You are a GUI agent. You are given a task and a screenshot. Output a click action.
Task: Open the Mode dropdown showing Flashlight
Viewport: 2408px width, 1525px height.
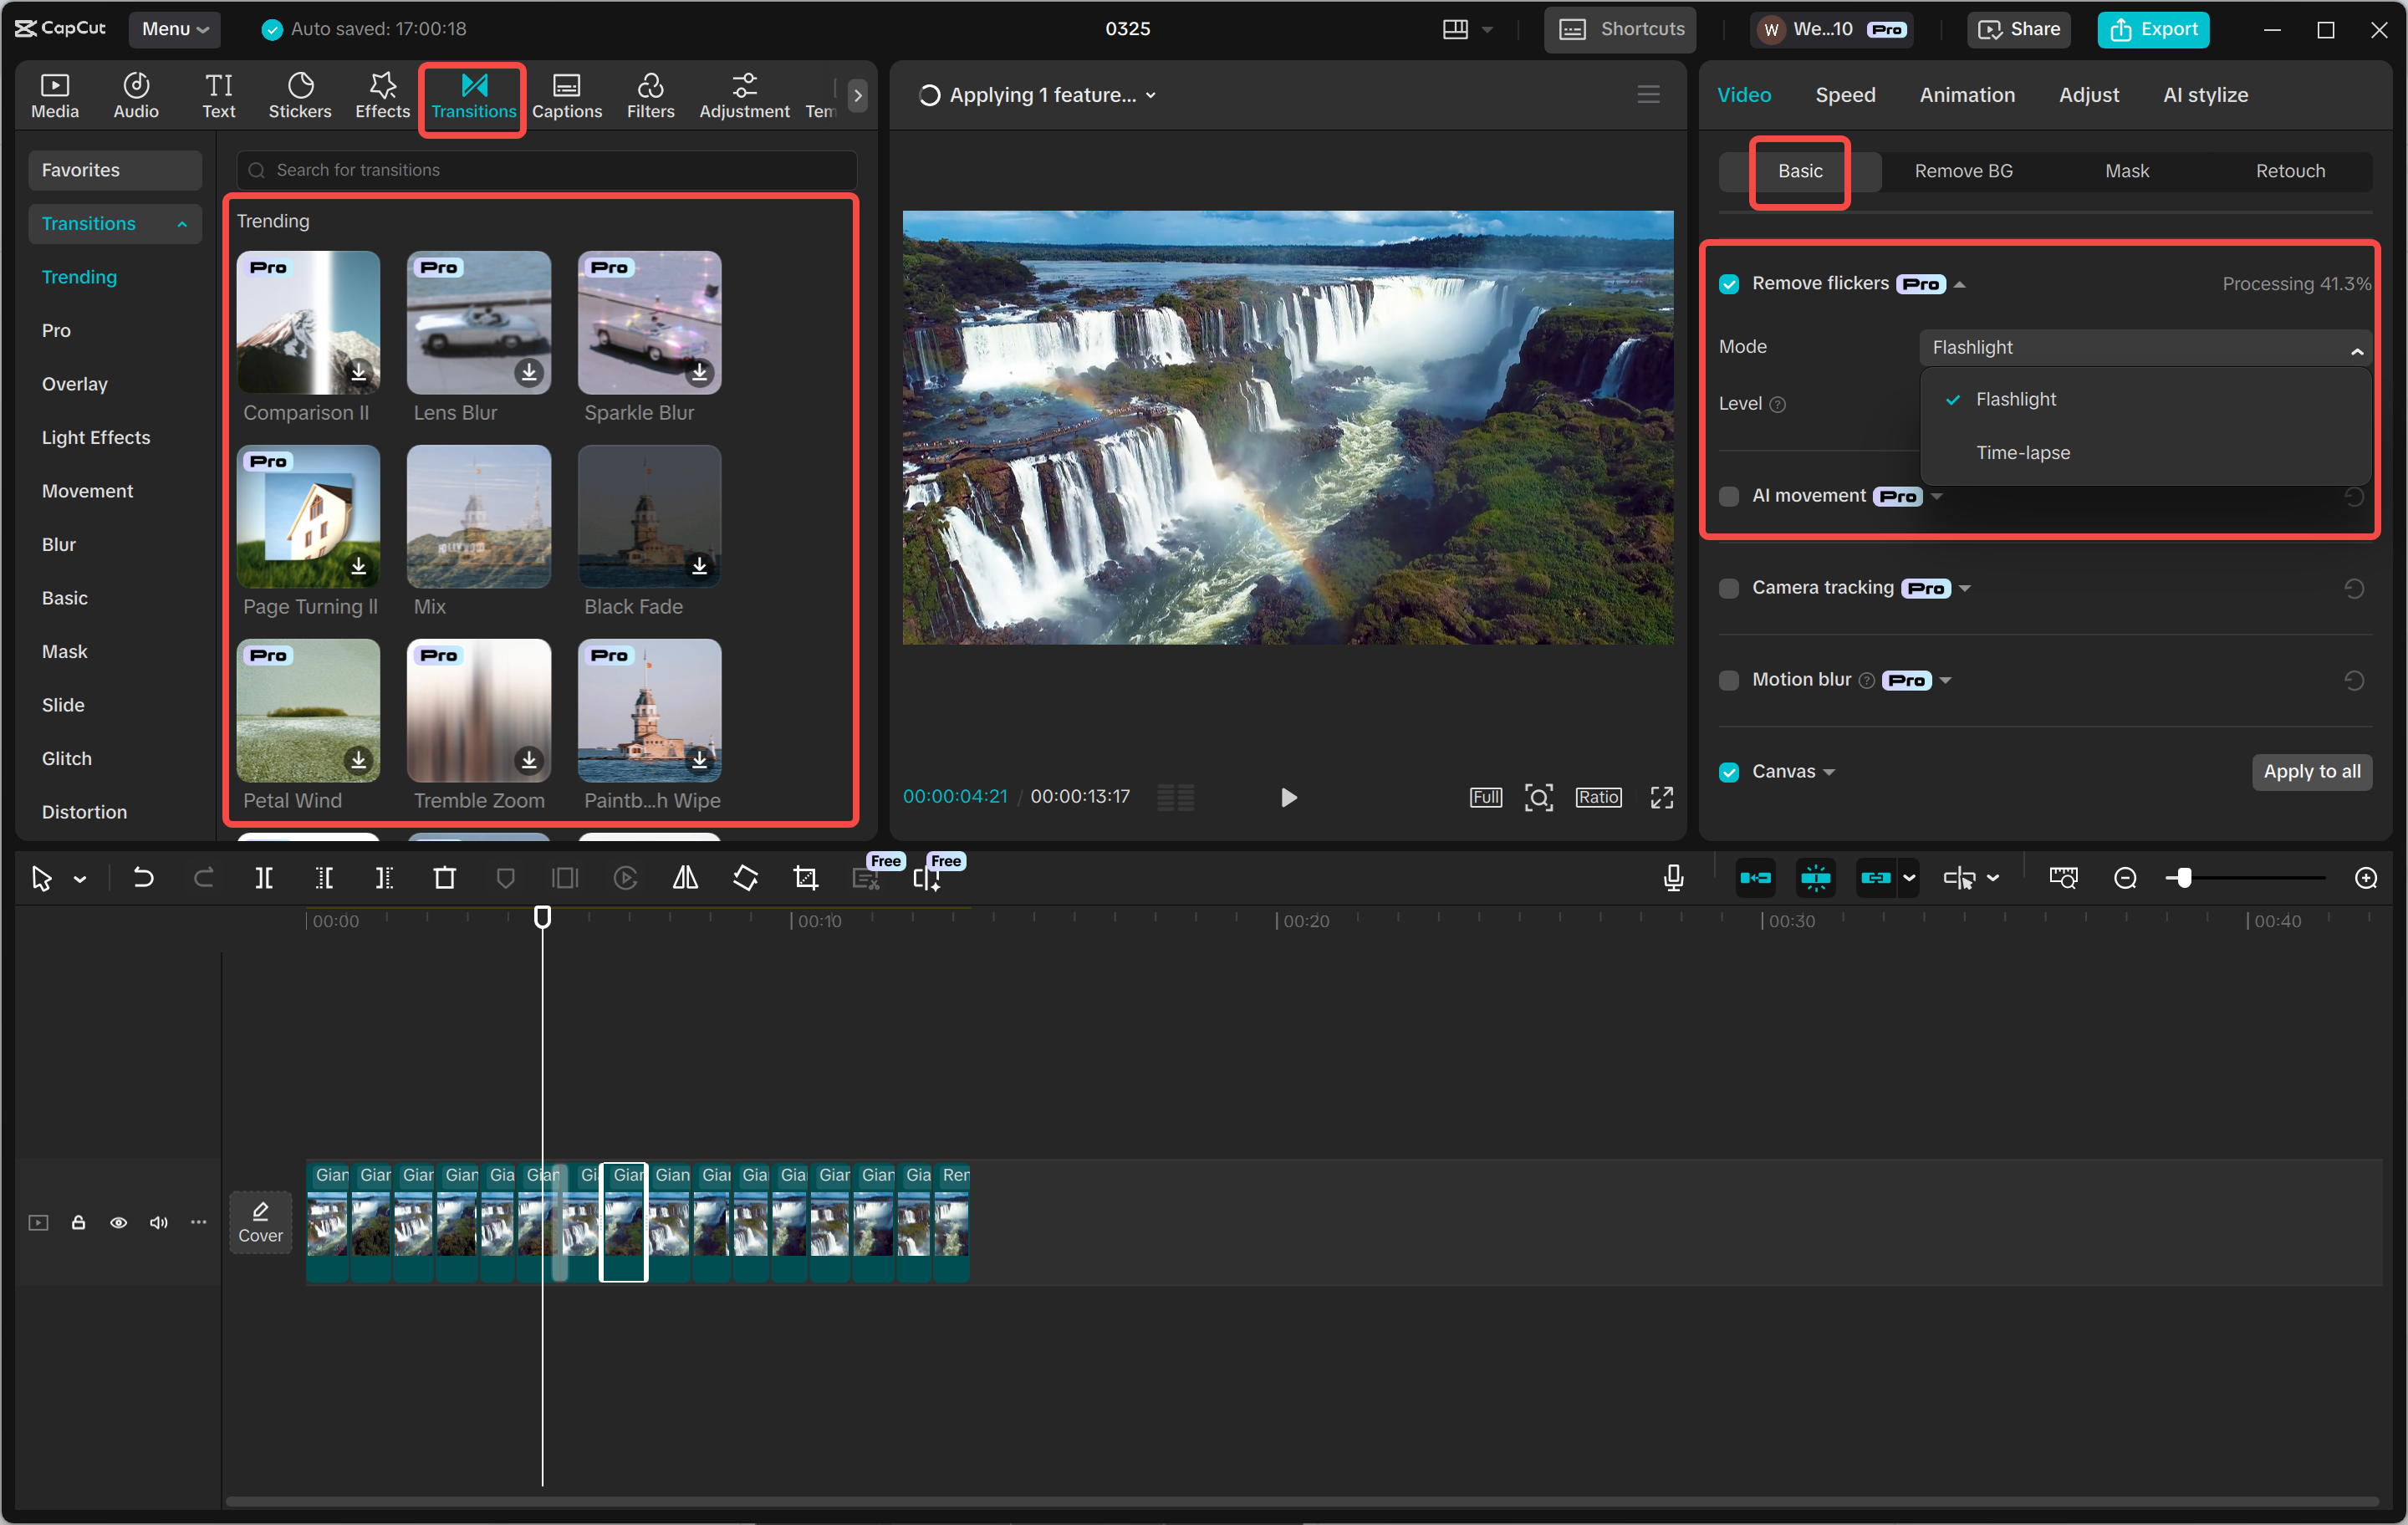coord(2143,347)
